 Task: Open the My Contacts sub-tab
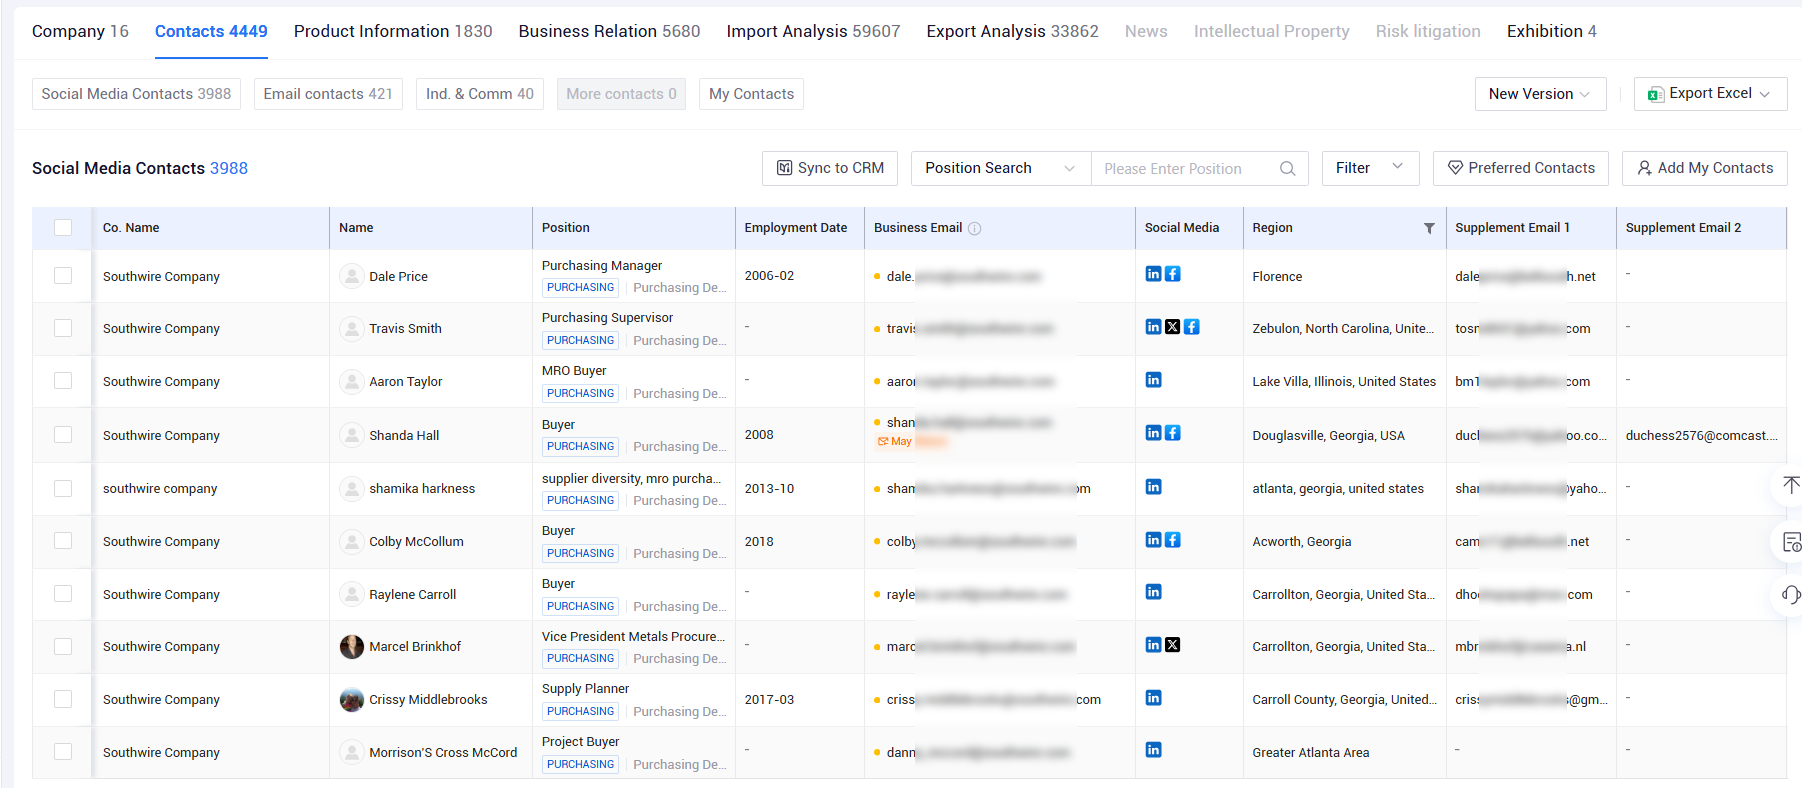(751, 94)
